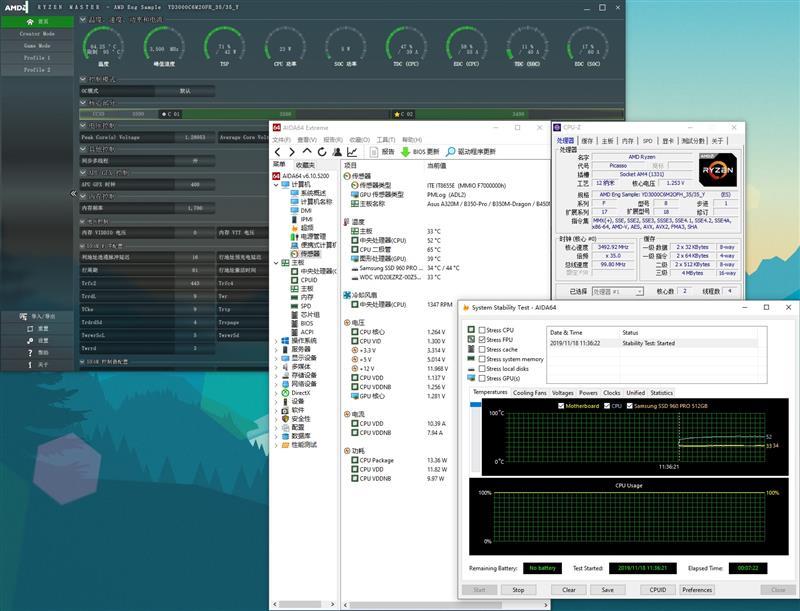Click the settings wrench icon in Ryzen Master sidebar
This screenshot has height=611, width=800.
point(30,341)
